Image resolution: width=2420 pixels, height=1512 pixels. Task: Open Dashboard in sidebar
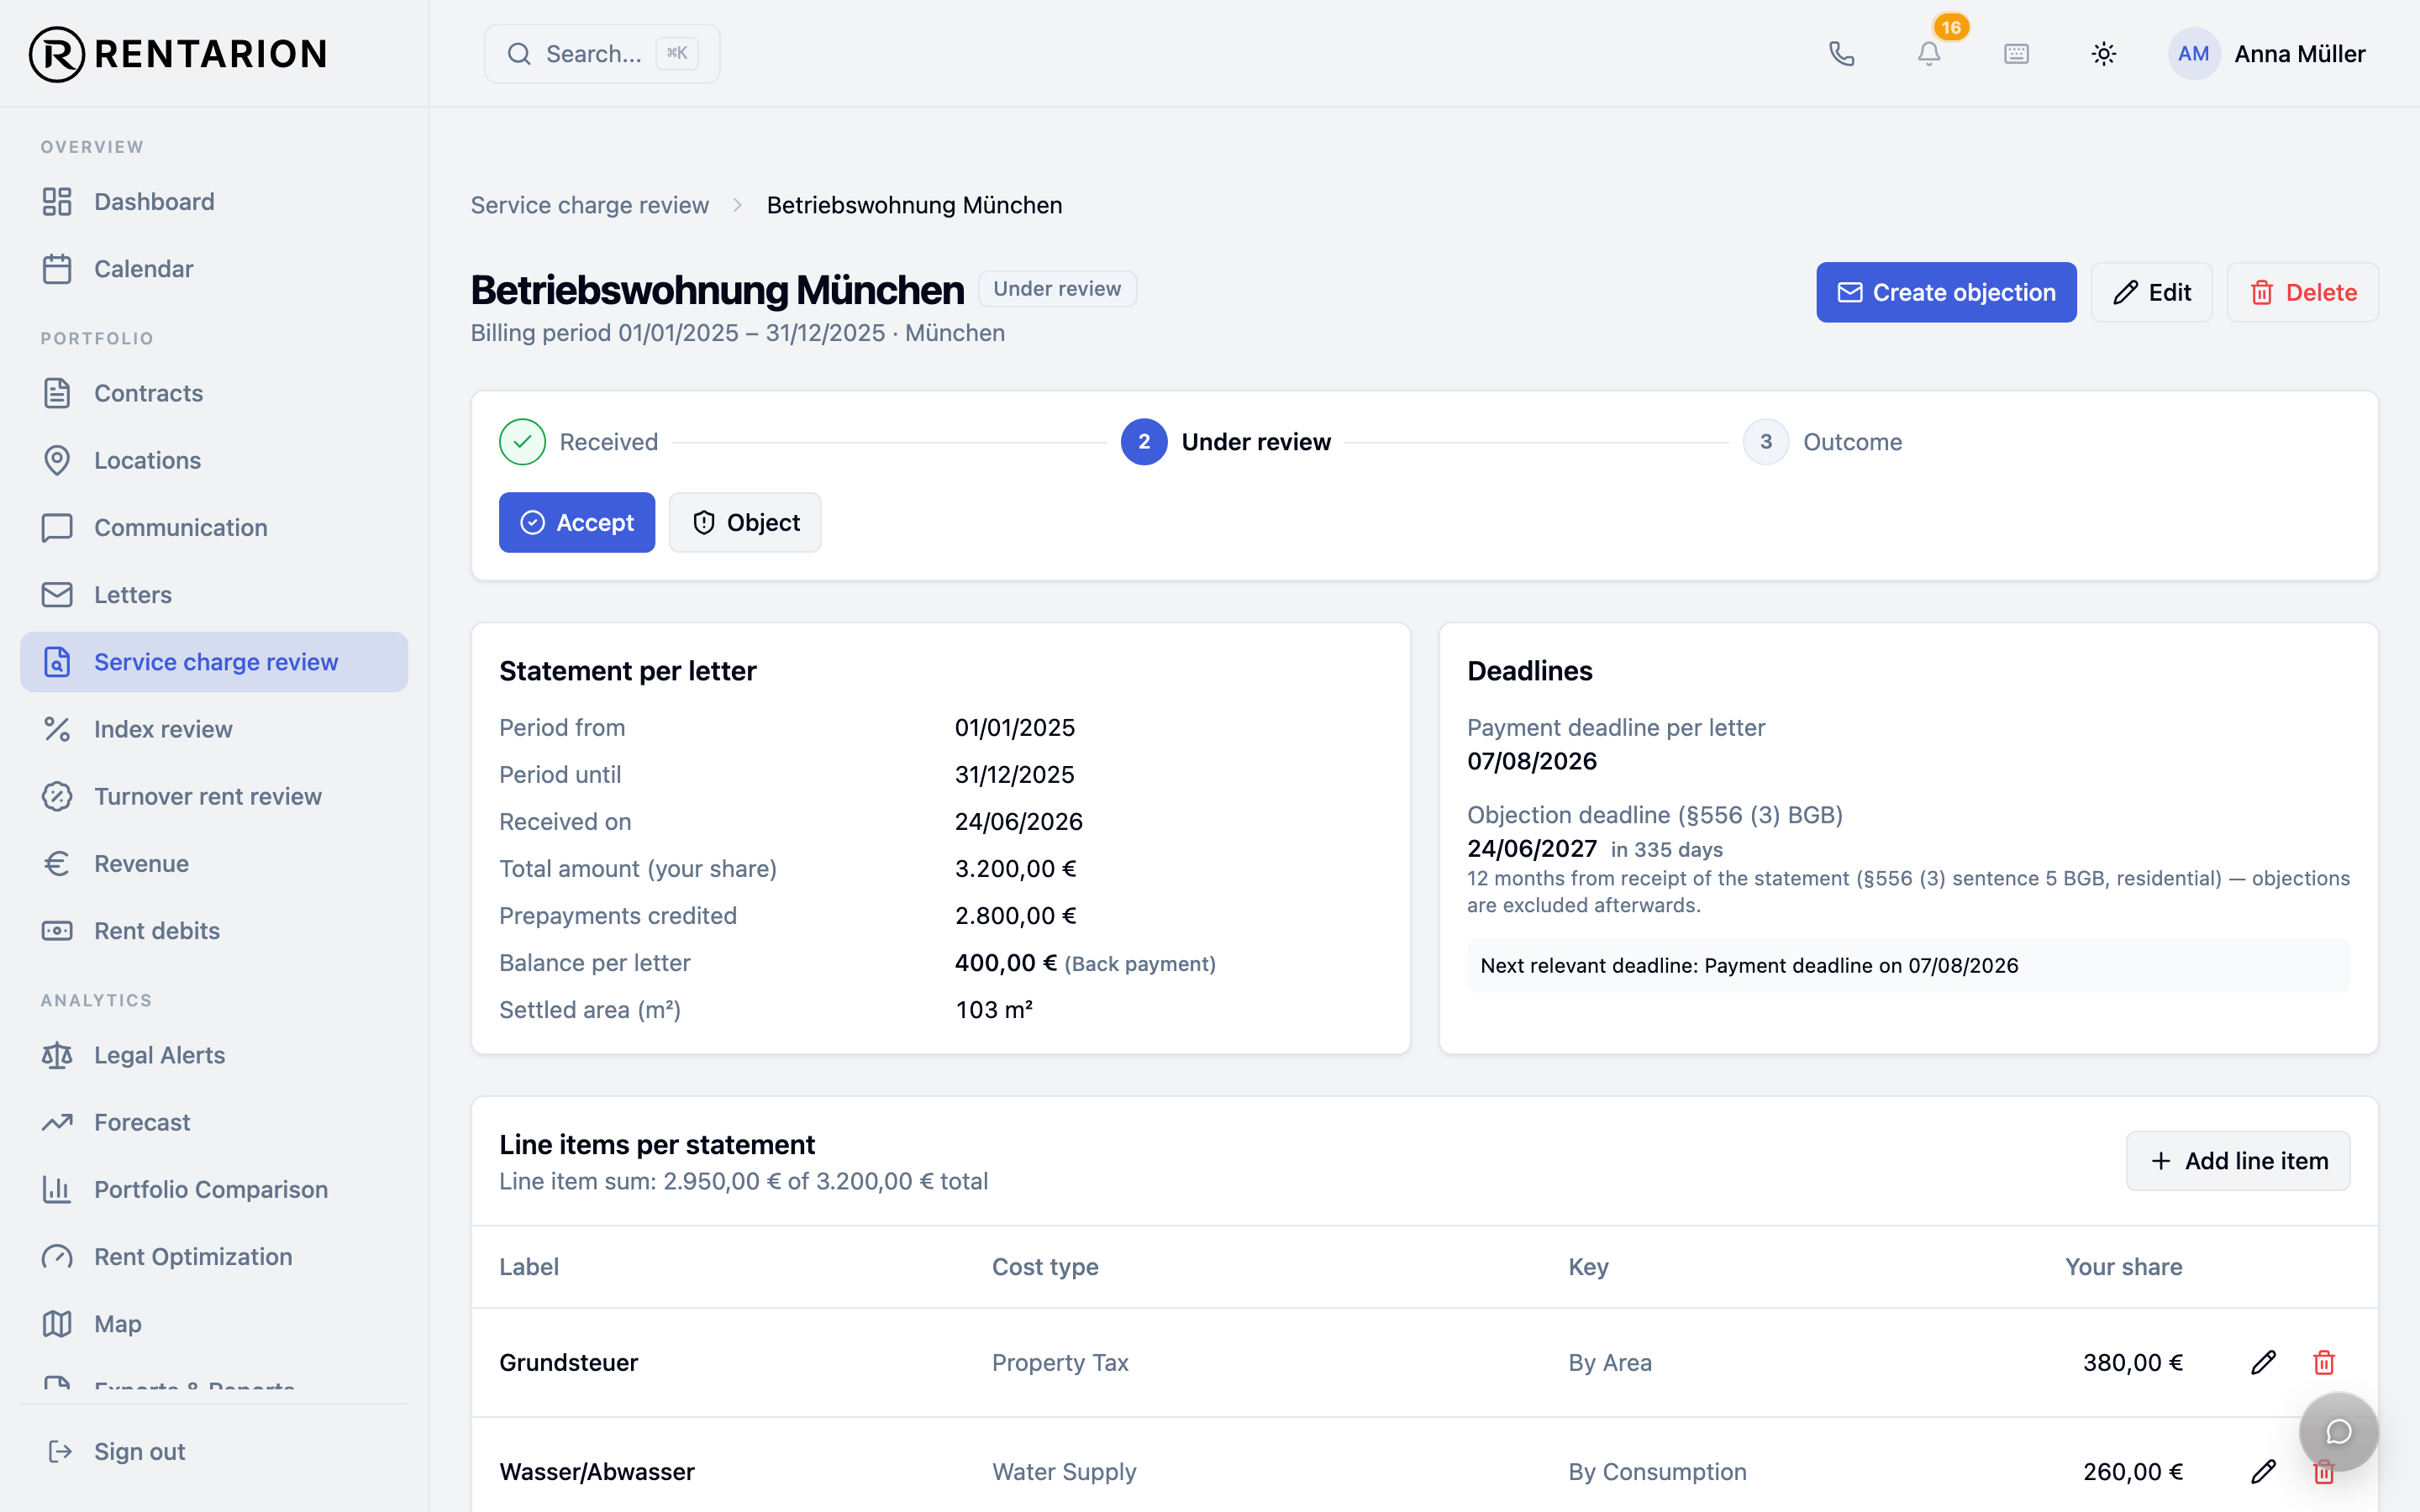[x=214, y=202]
